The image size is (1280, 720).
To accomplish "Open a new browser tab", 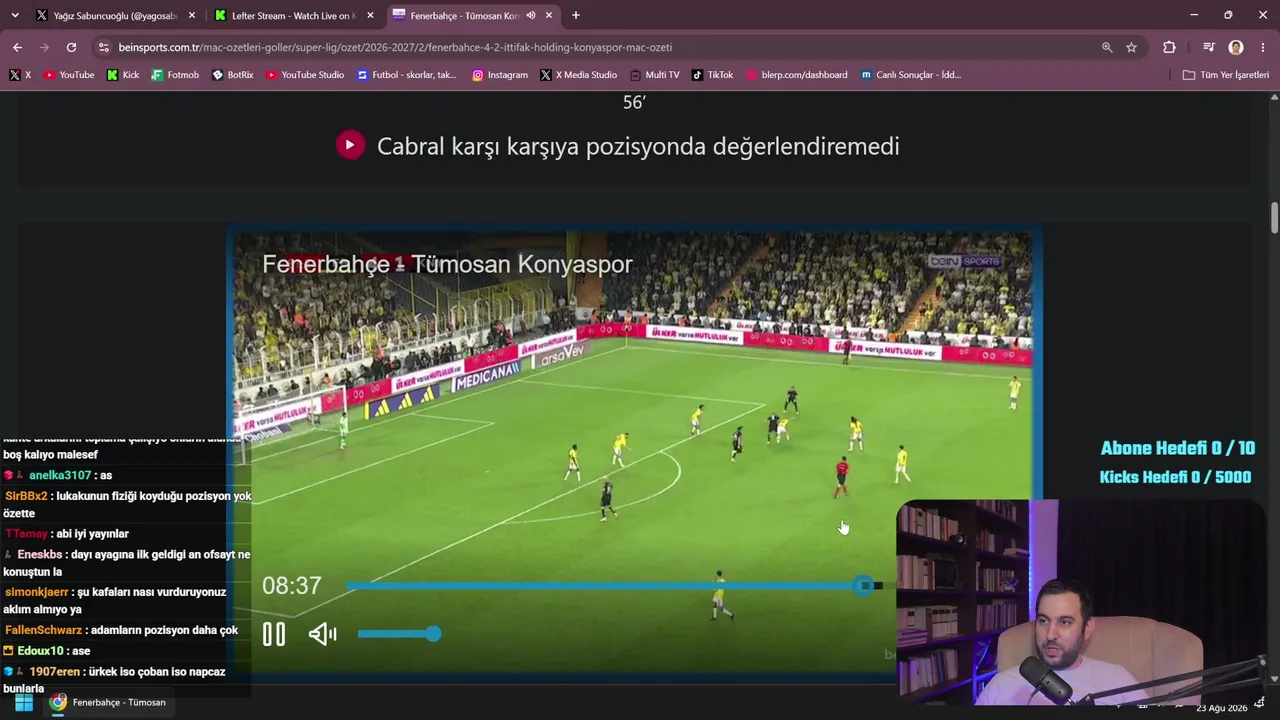I will point(576,15).
